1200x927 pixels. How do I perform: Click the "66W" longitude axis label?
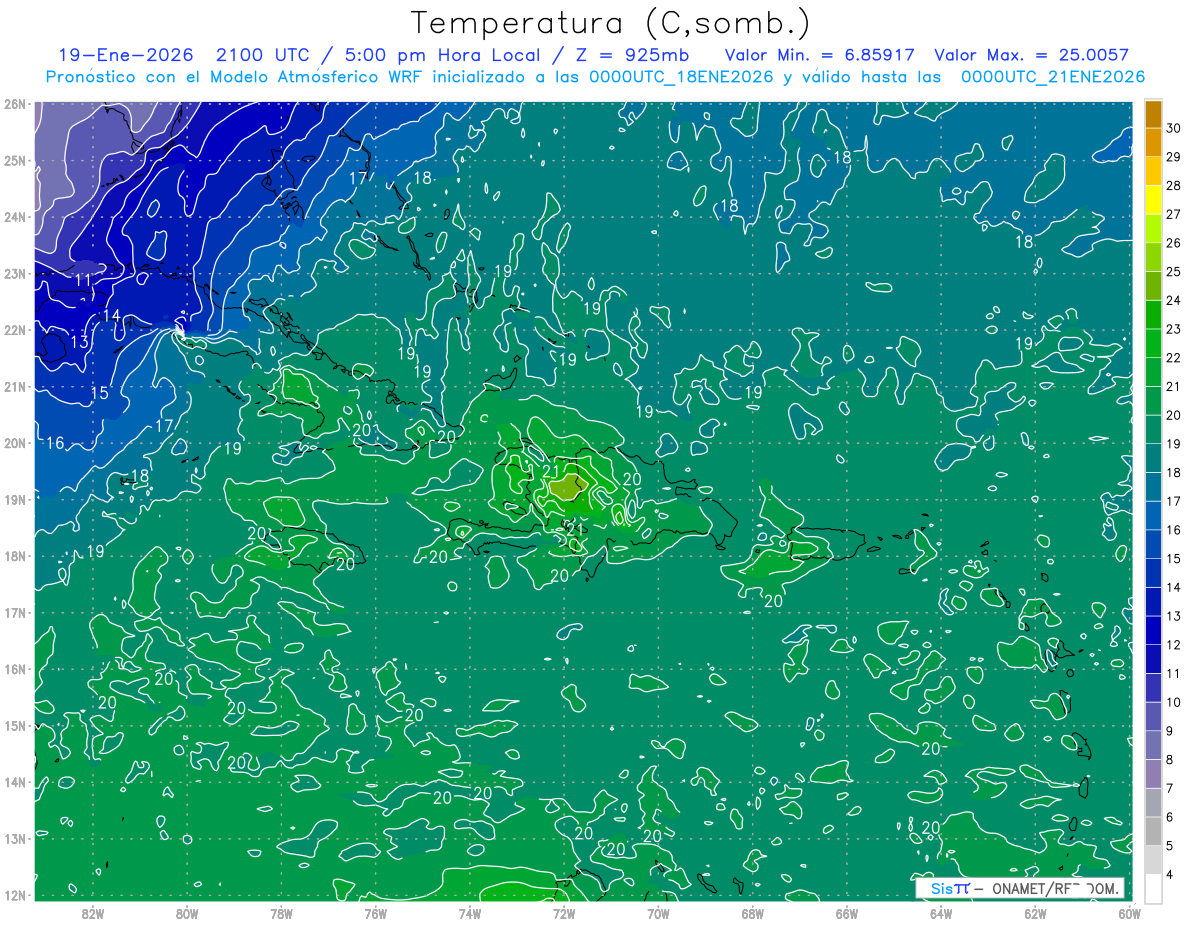846,913
